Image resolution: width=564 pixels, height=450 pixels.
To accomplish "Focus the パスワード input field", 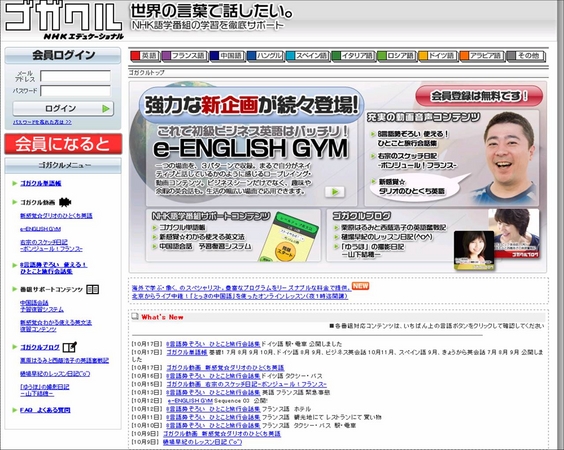I will click(x=76, y=91).
